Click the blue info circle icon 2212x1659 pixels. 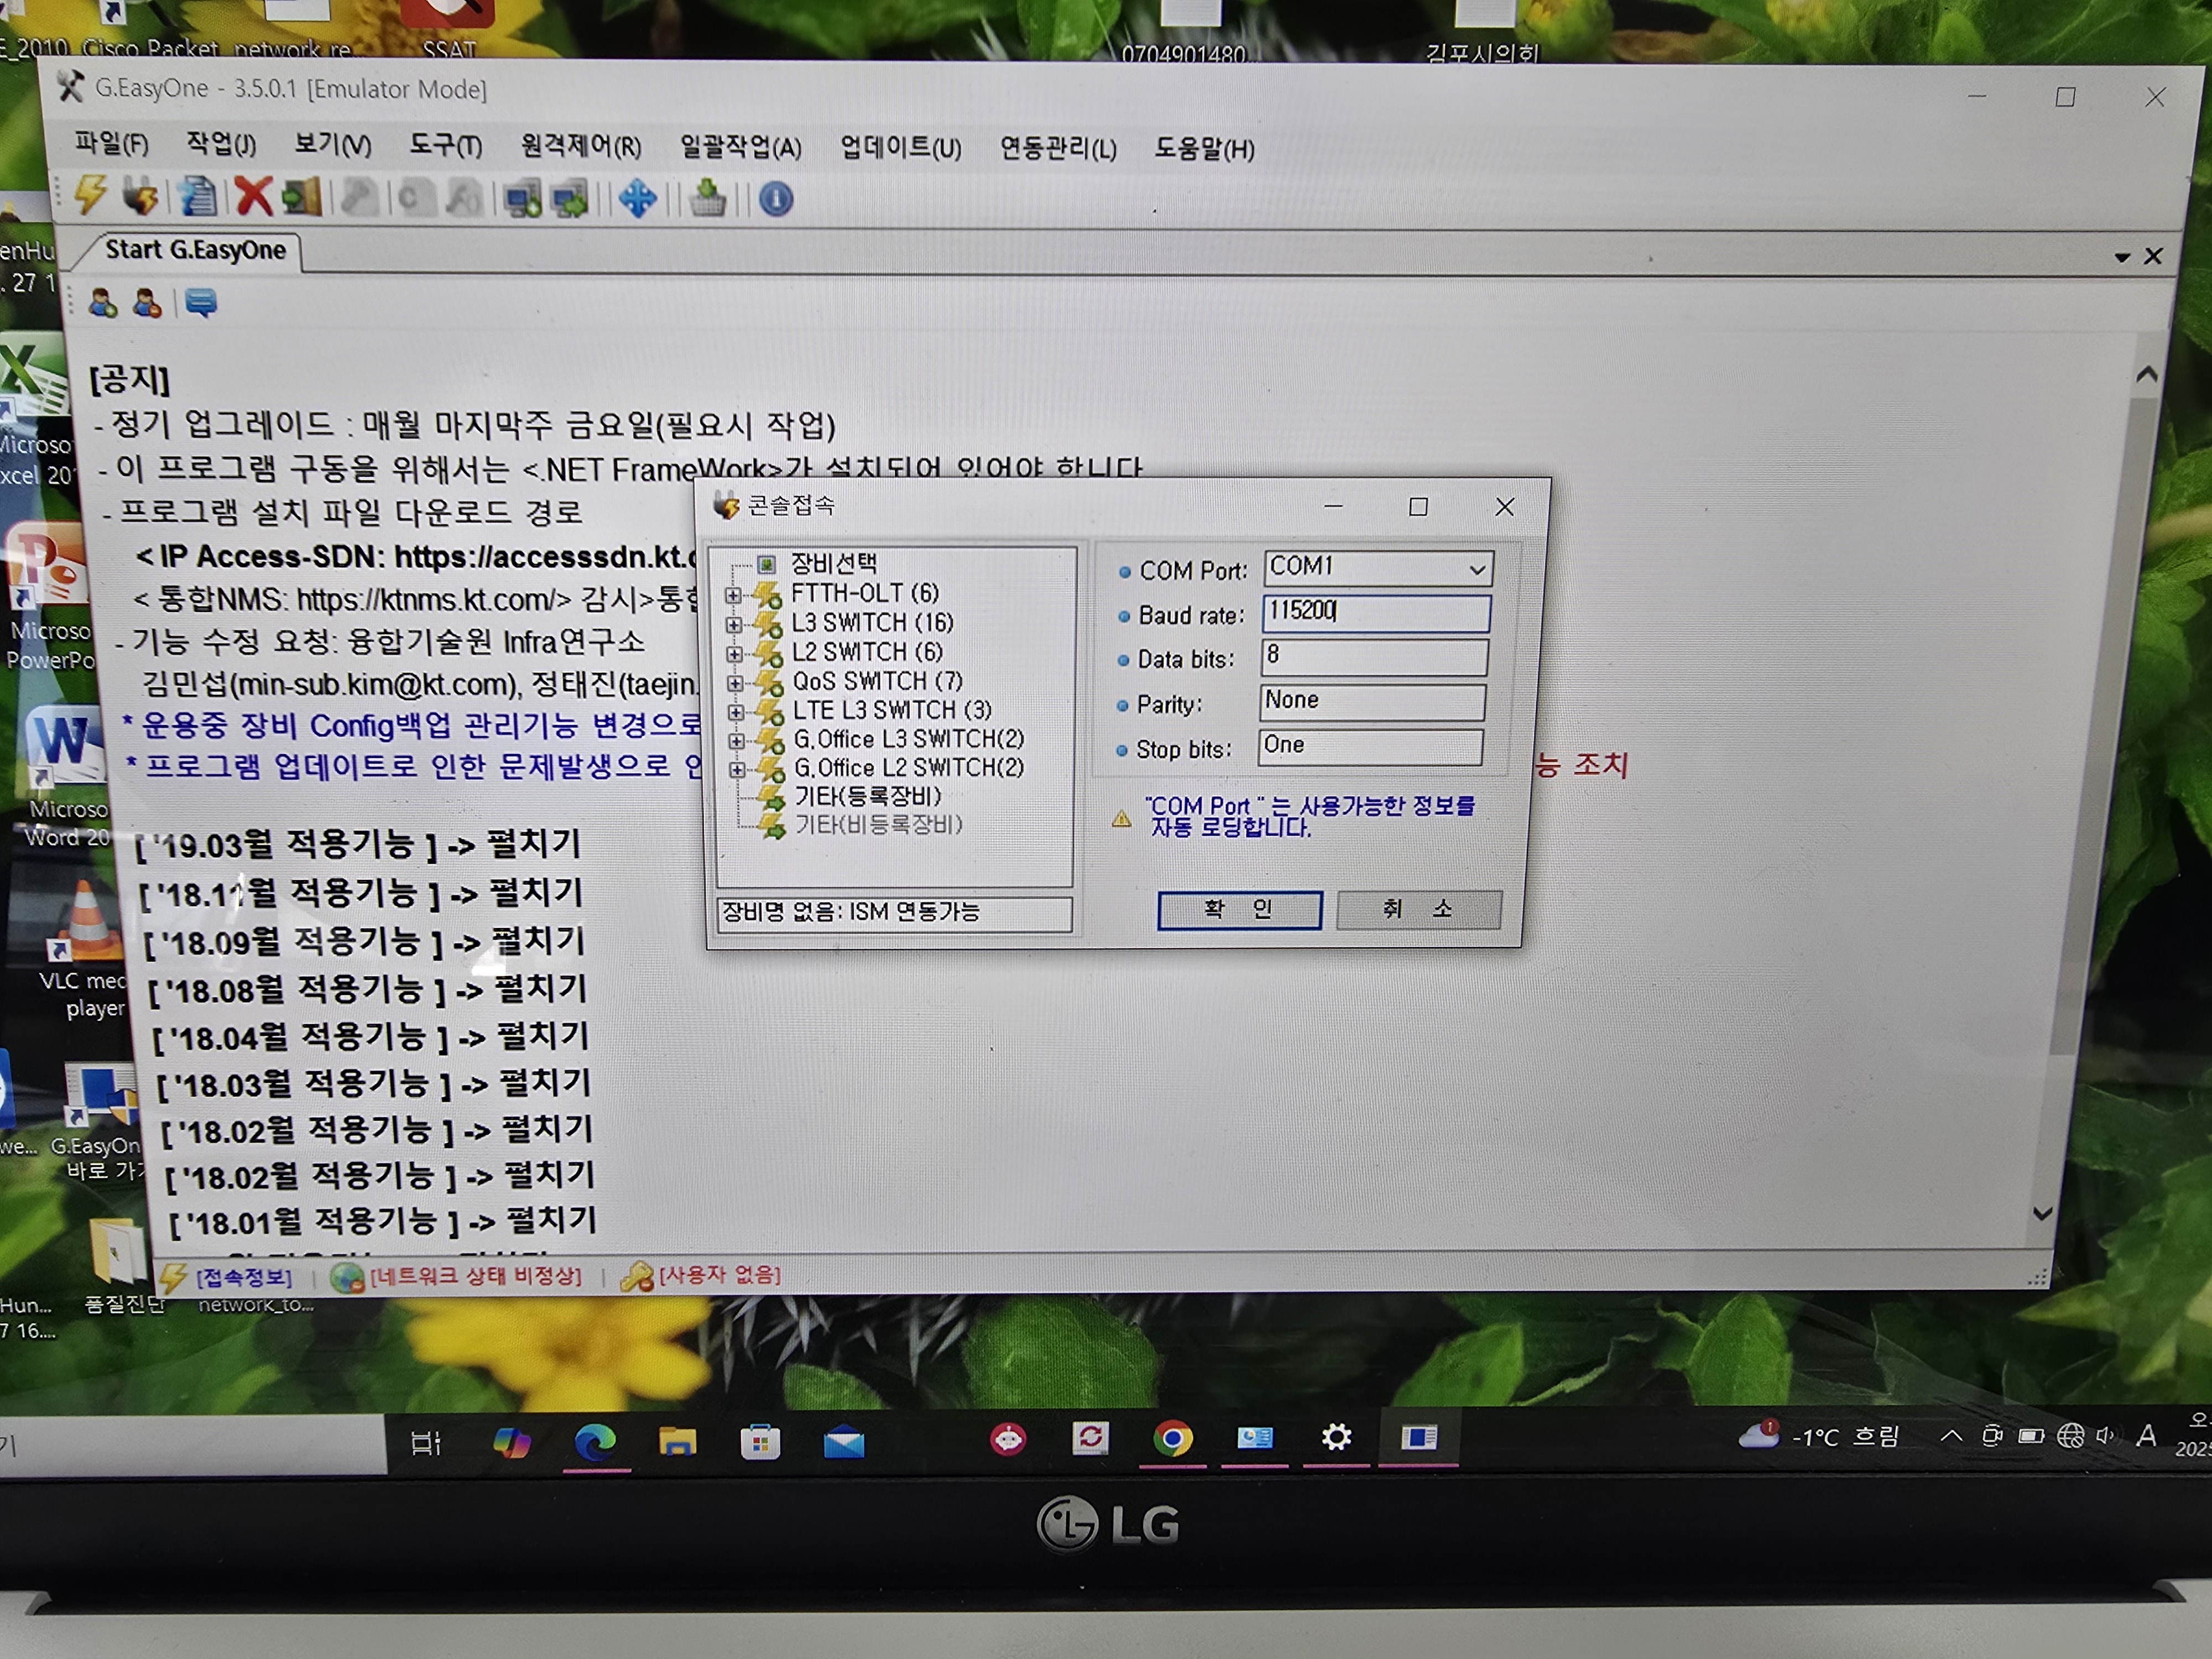tap(776, 200)
